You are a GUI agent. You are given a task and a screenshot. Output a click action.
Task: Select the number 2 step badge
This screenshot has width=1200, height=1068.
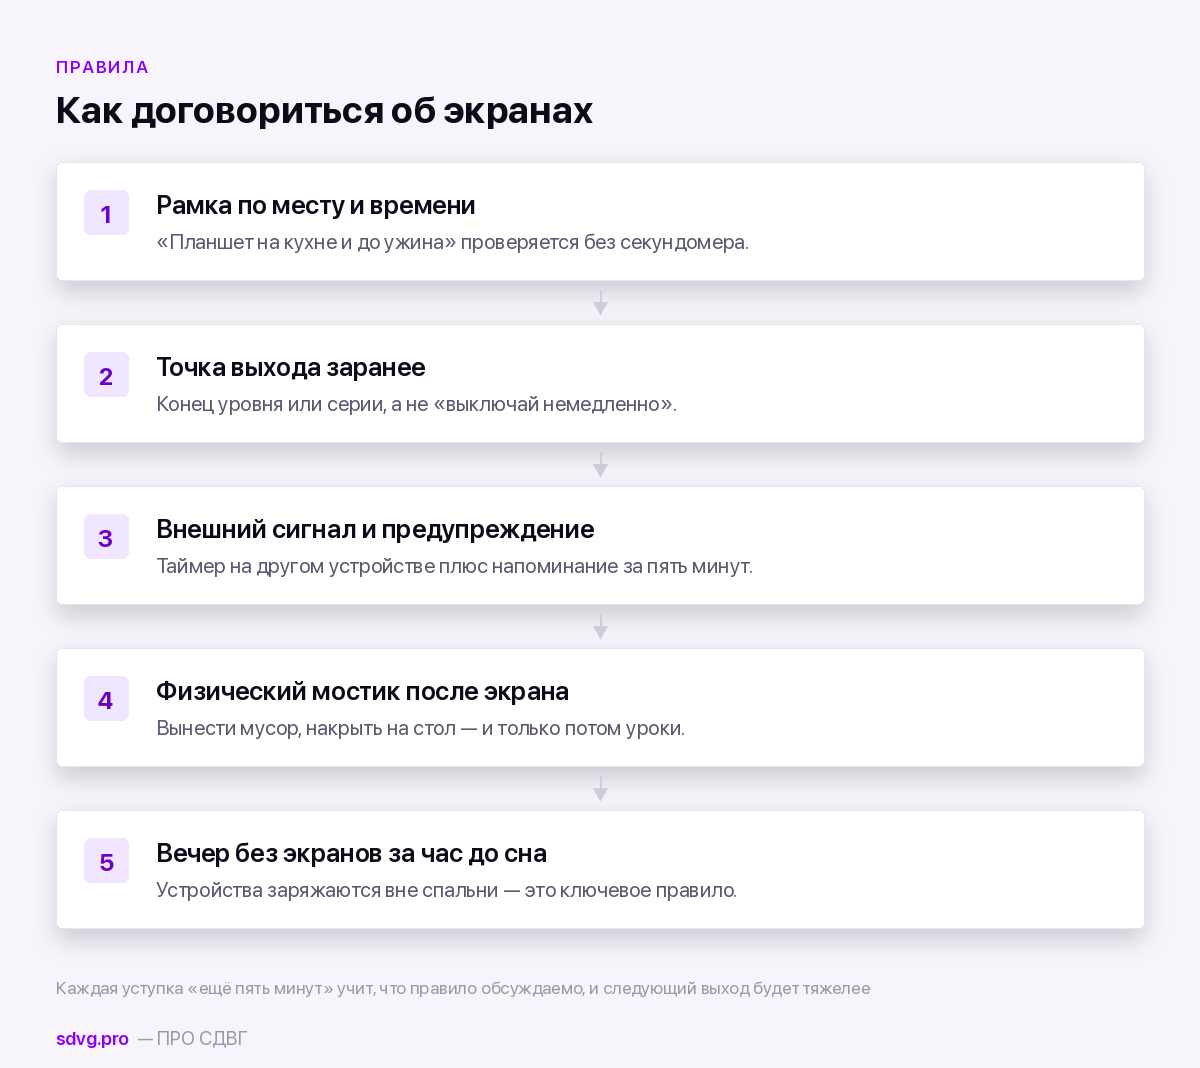point(106,375)
